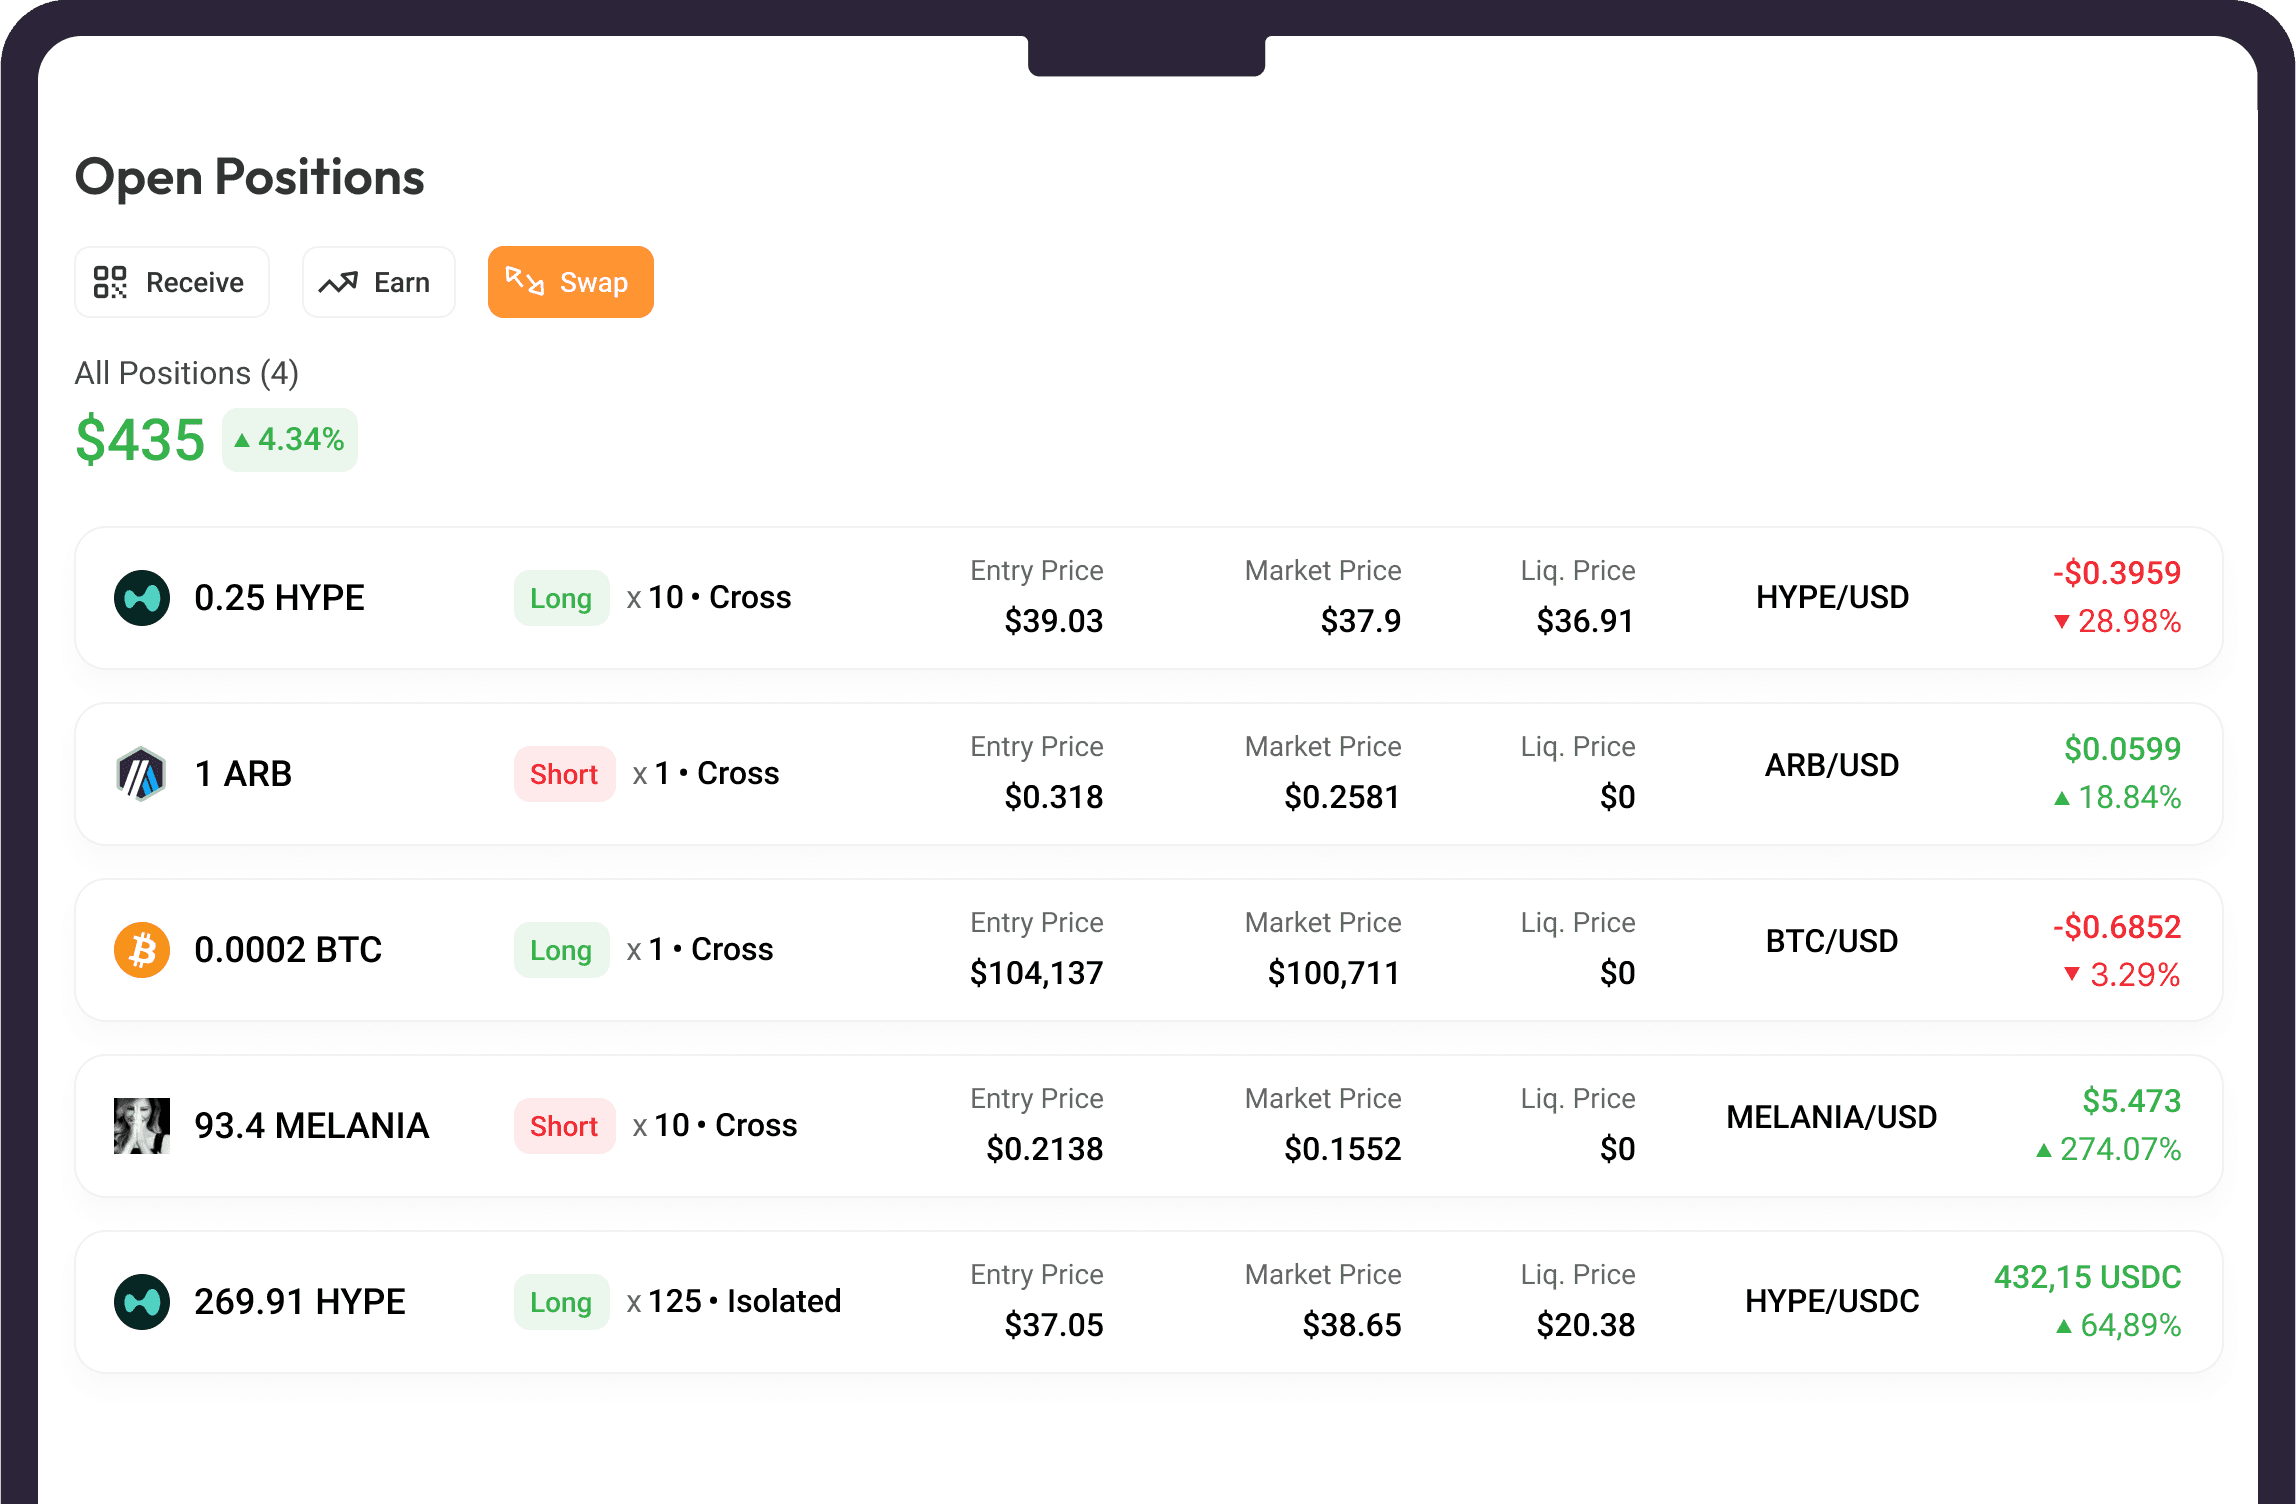Screen dimensions: 2296x1504
Task: Select the Earn button
Action: [x=378, y=282]
